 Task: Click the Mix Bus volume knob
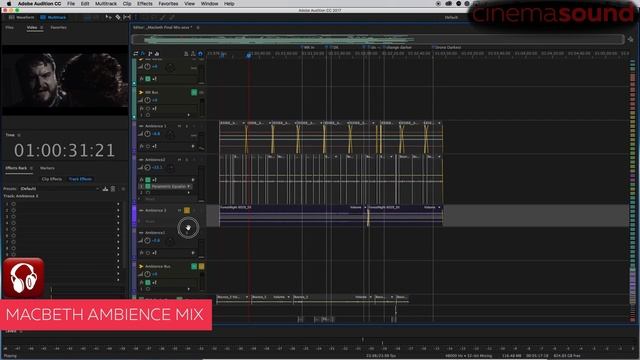pyautogui.click(x=147, y=100)
